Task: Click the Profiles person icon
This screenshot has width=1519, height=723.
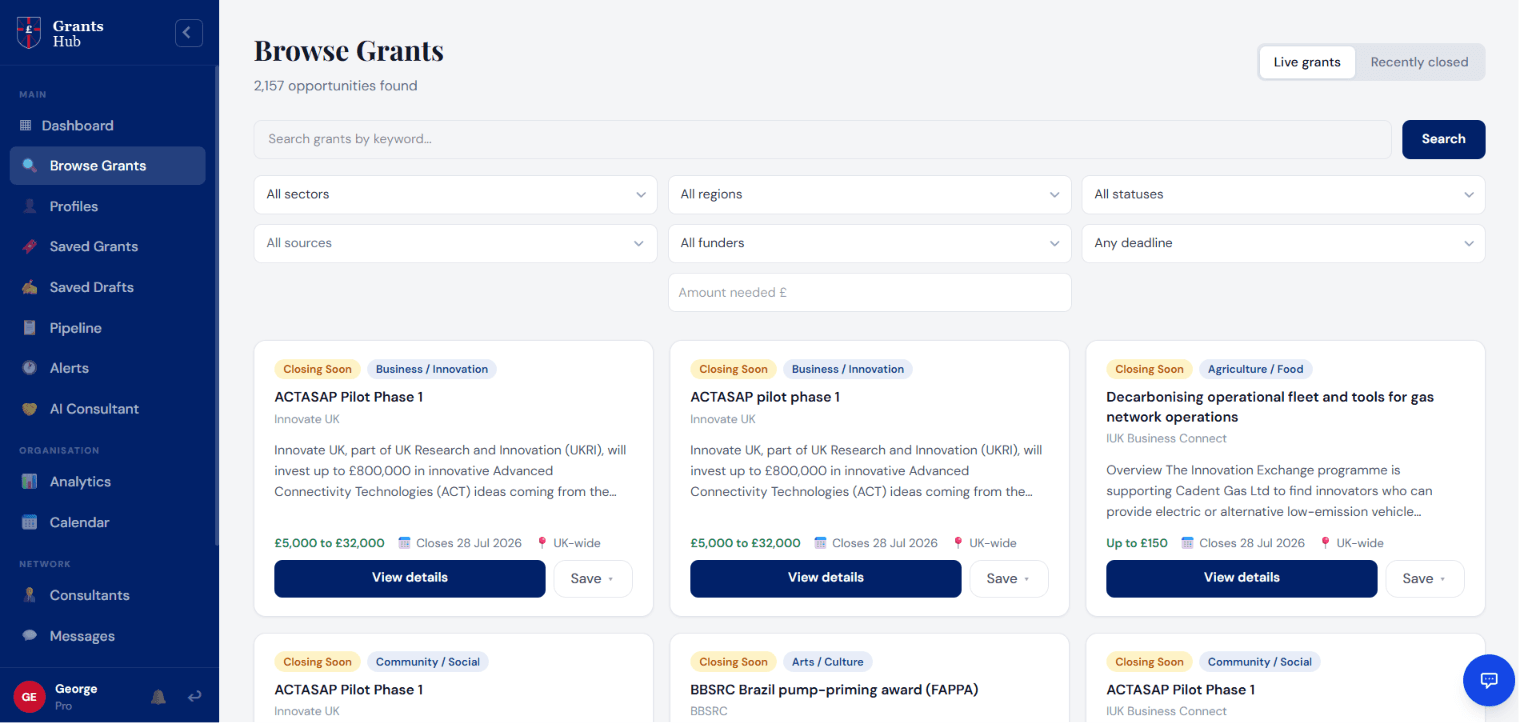Action: (x=30, y=206)
